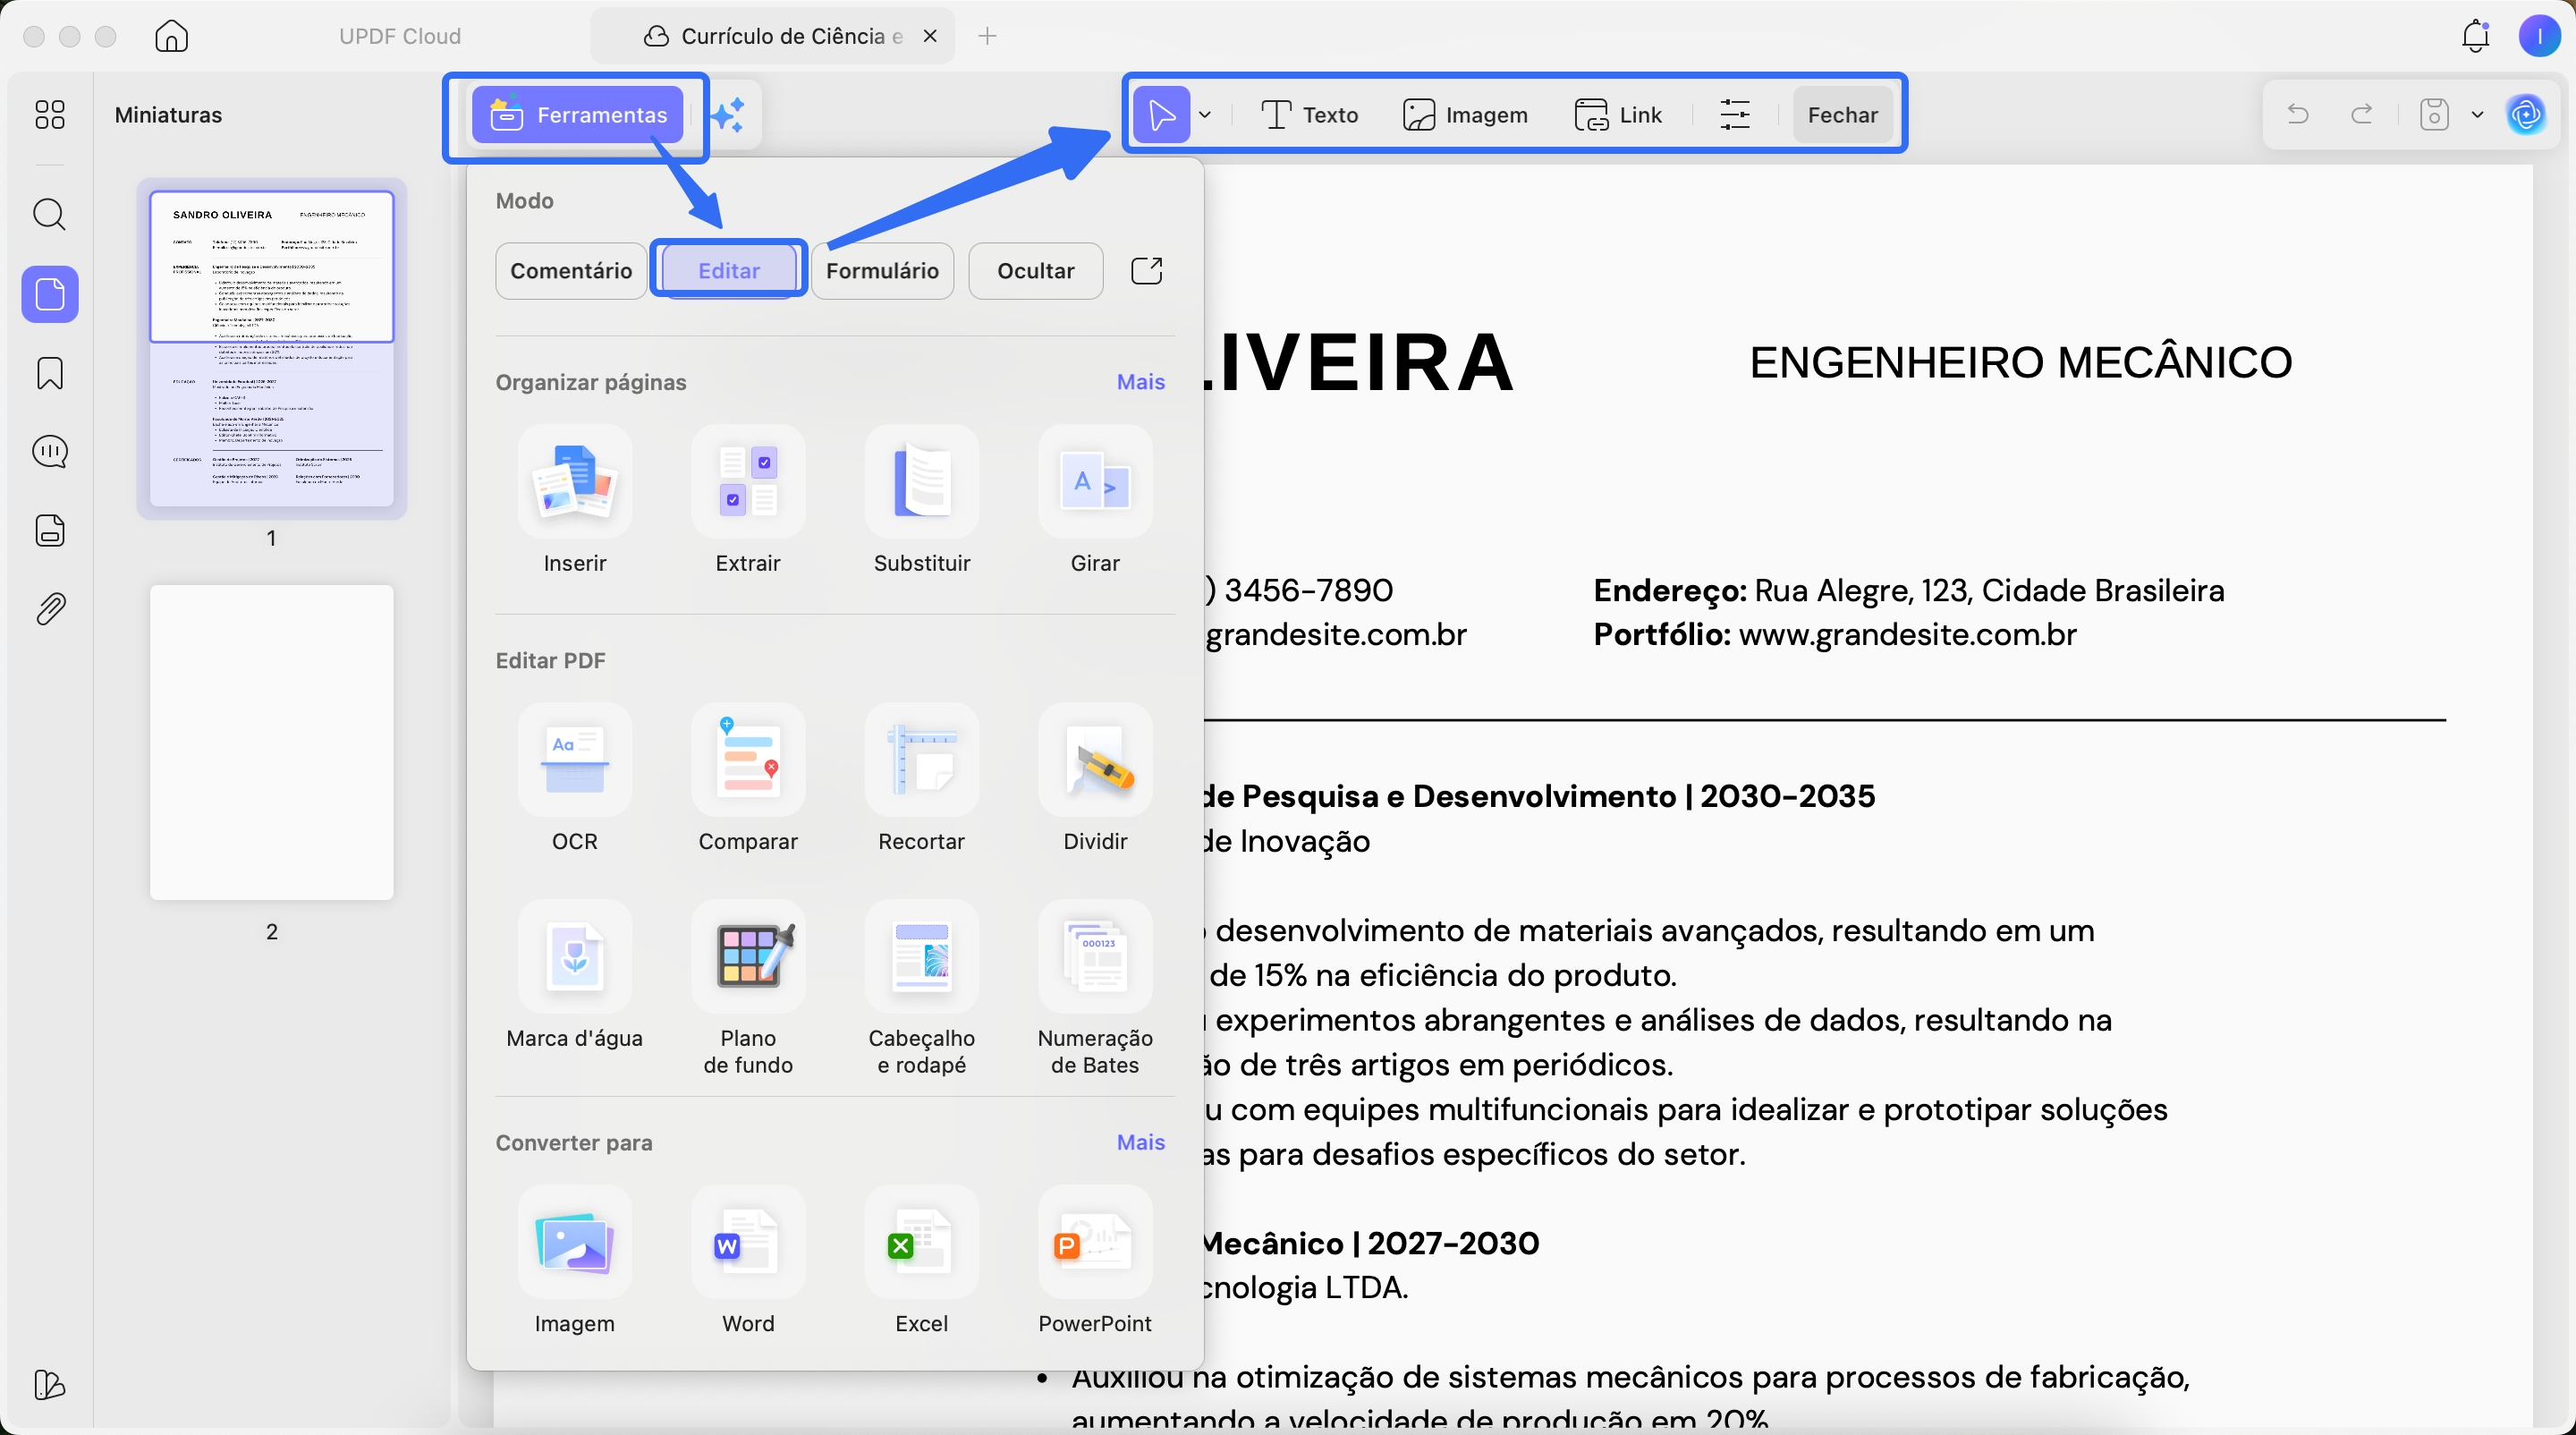2576x1435 pixels.
Task: Select page 2 blank thumbnail
Action: tap(271, 742)
